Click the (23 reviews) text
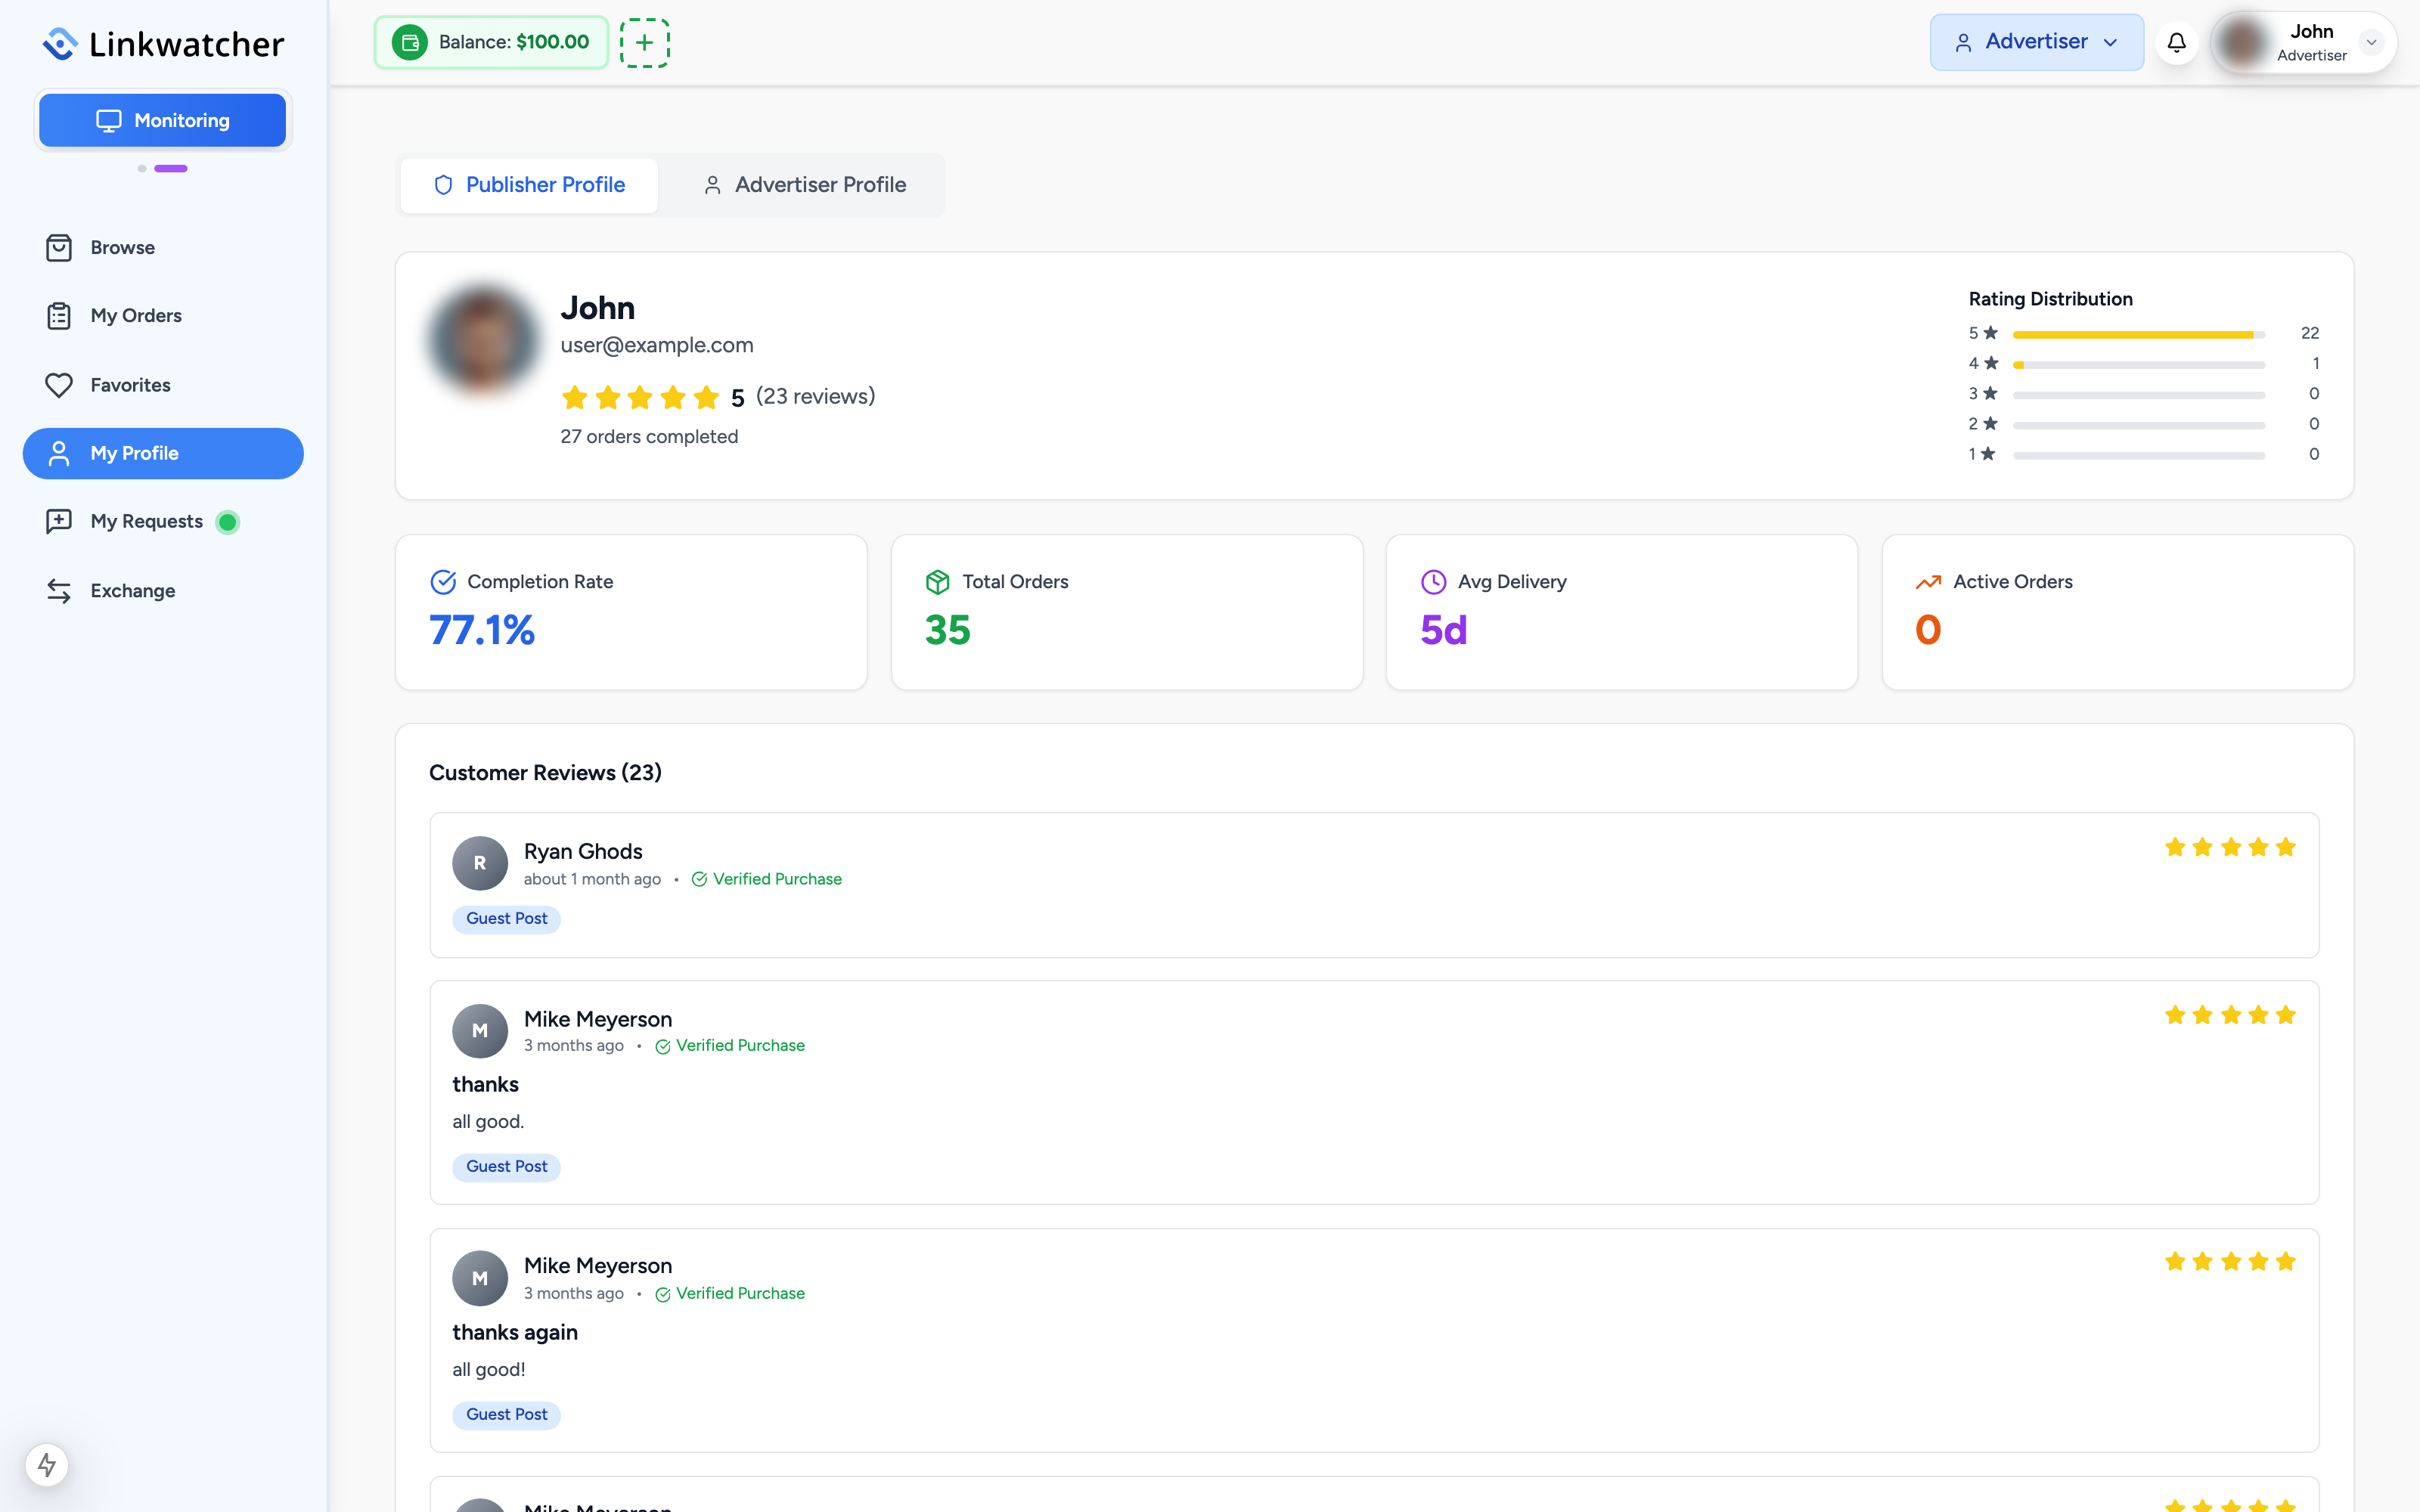Viewport: 2420px width, 1512px height. 815,397
